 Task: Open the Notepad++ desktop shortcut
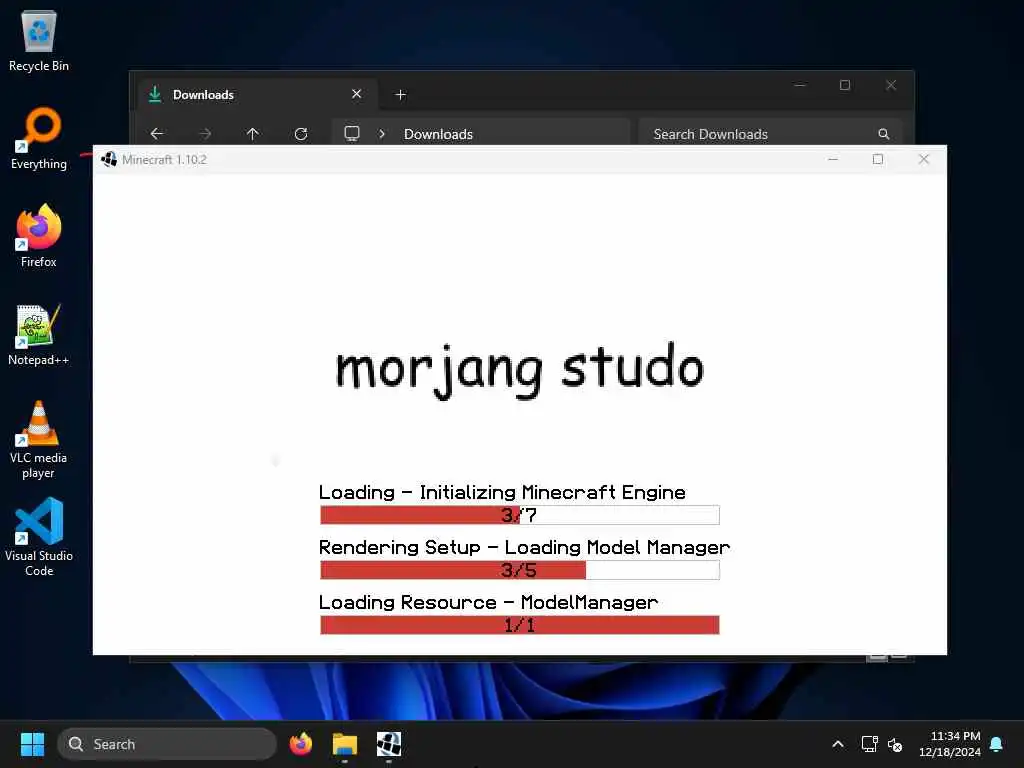tap(39, 334)
